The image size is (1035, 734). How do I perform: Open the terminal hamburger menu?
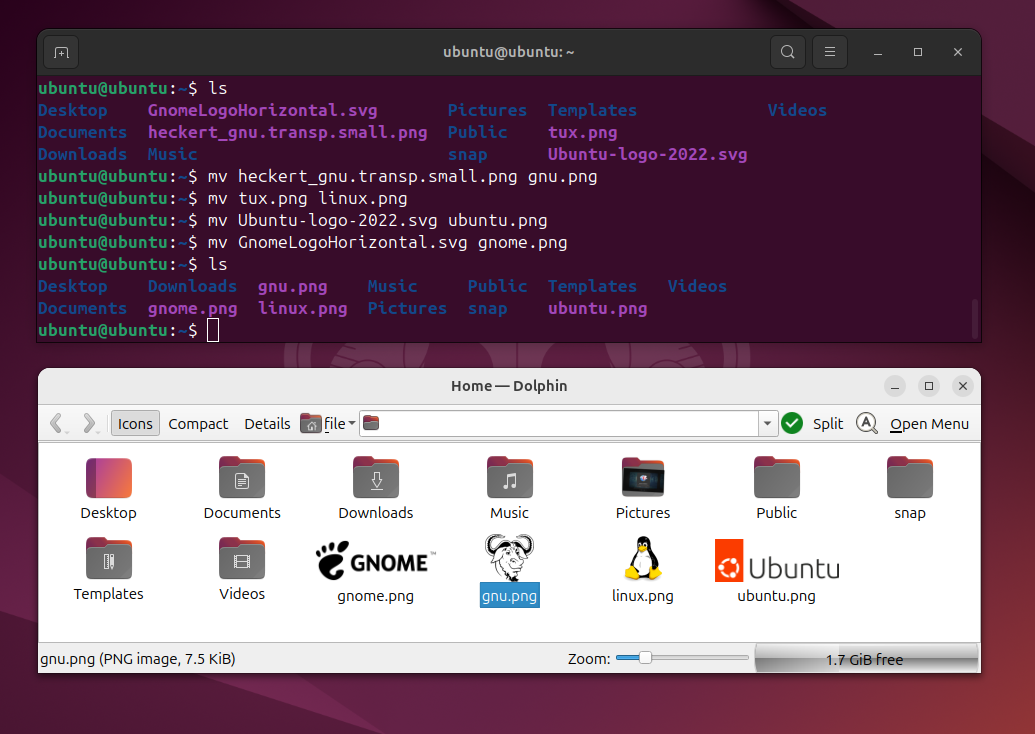tap(830, 51)
